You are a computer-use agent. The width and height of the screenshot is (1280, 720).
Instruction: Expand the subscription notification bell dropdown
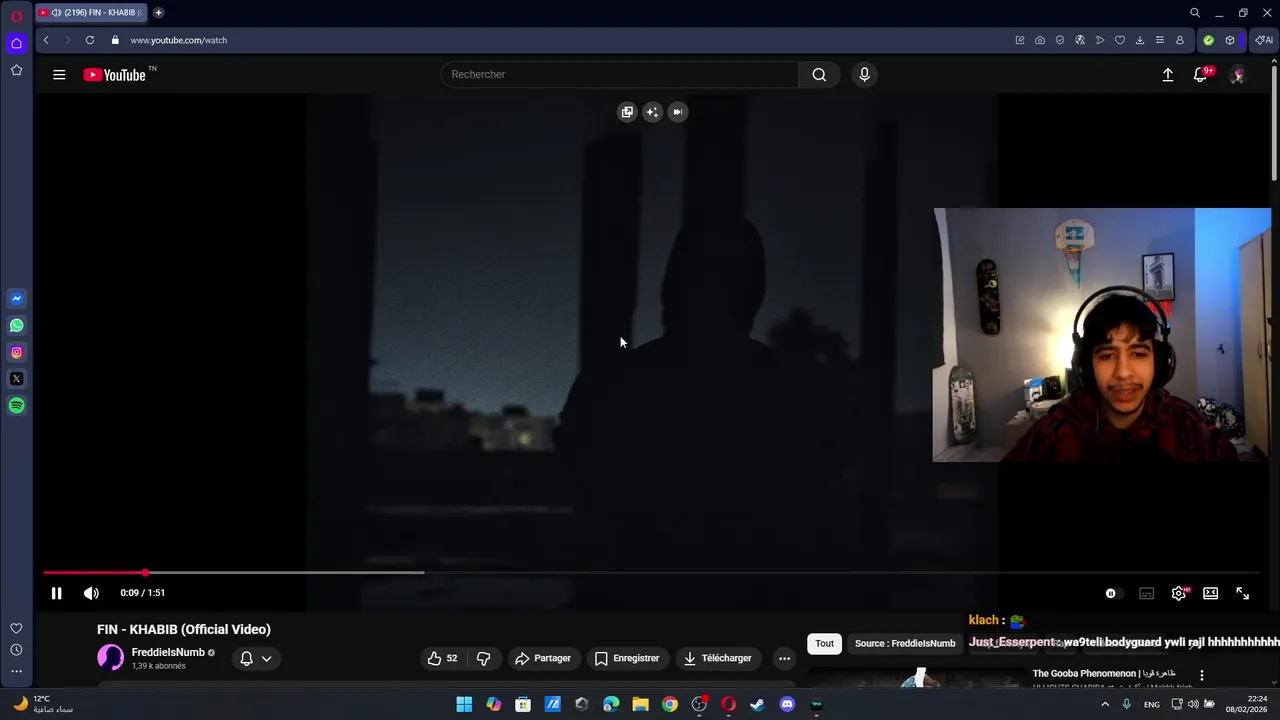256,658
